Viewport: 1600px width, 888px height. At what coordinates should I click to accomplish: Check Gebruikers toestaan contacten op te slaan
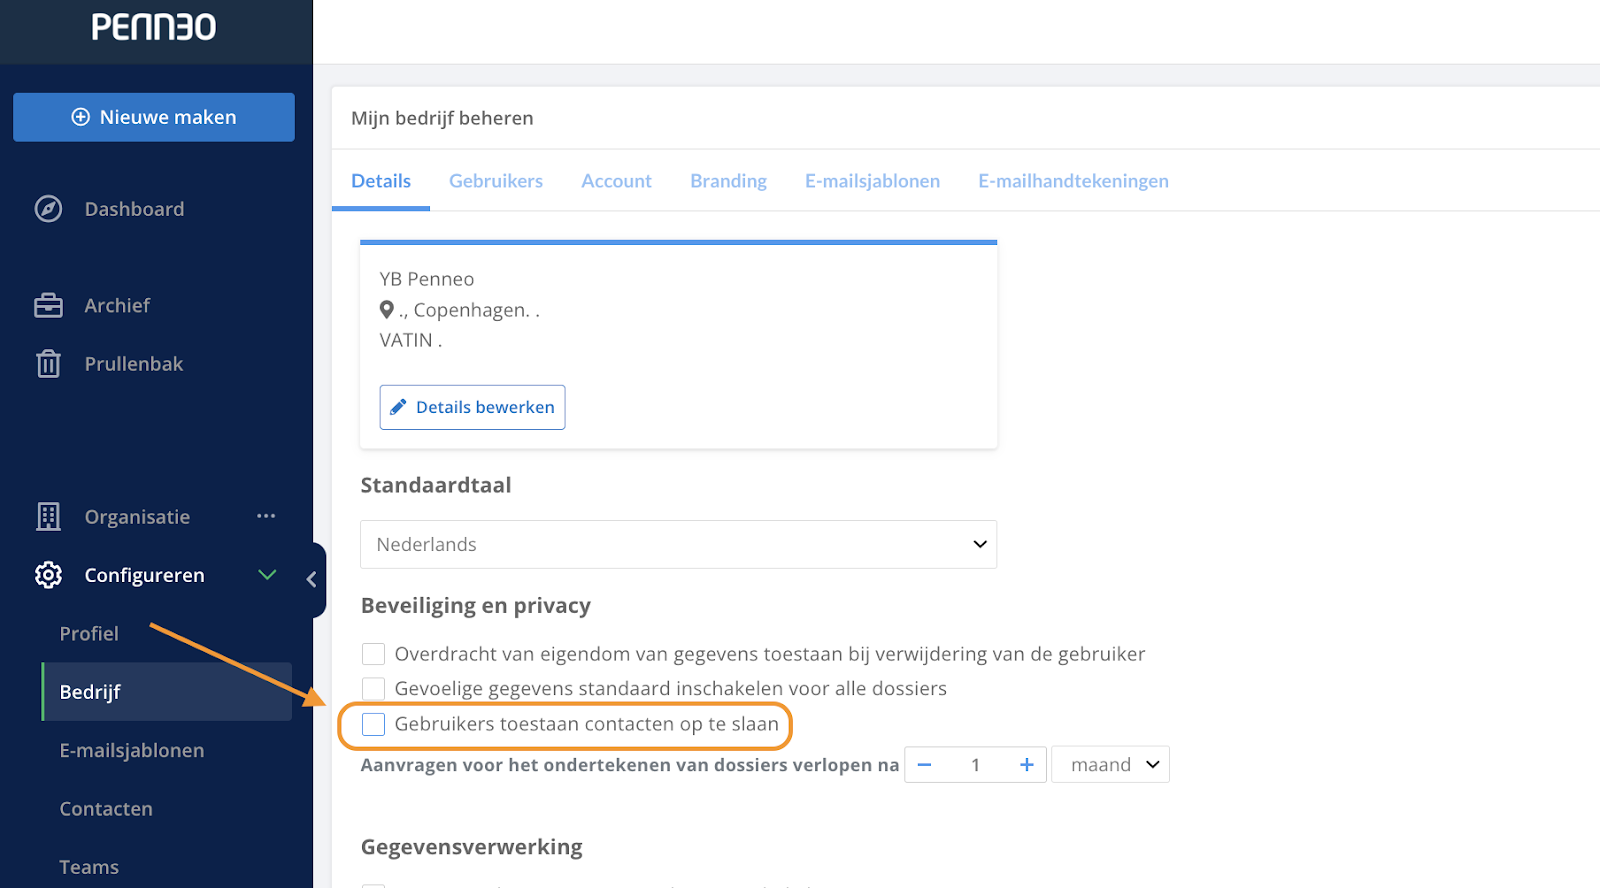pyautogui.click(x=373, y=724)
